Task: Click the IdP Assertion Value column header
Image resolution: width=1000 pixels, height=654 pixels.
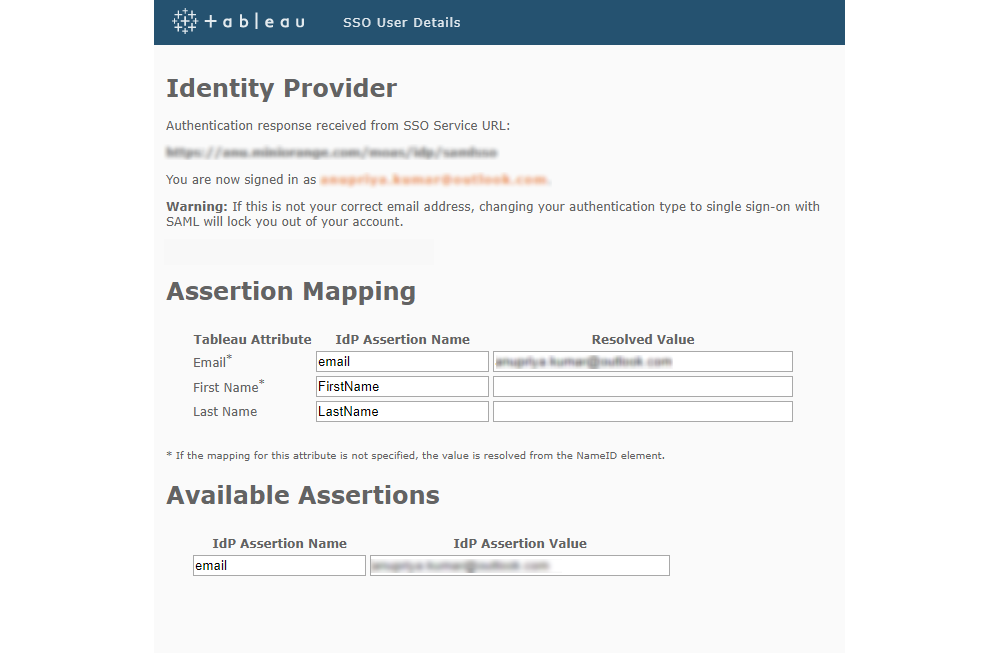Action: (x=520, y=544)
